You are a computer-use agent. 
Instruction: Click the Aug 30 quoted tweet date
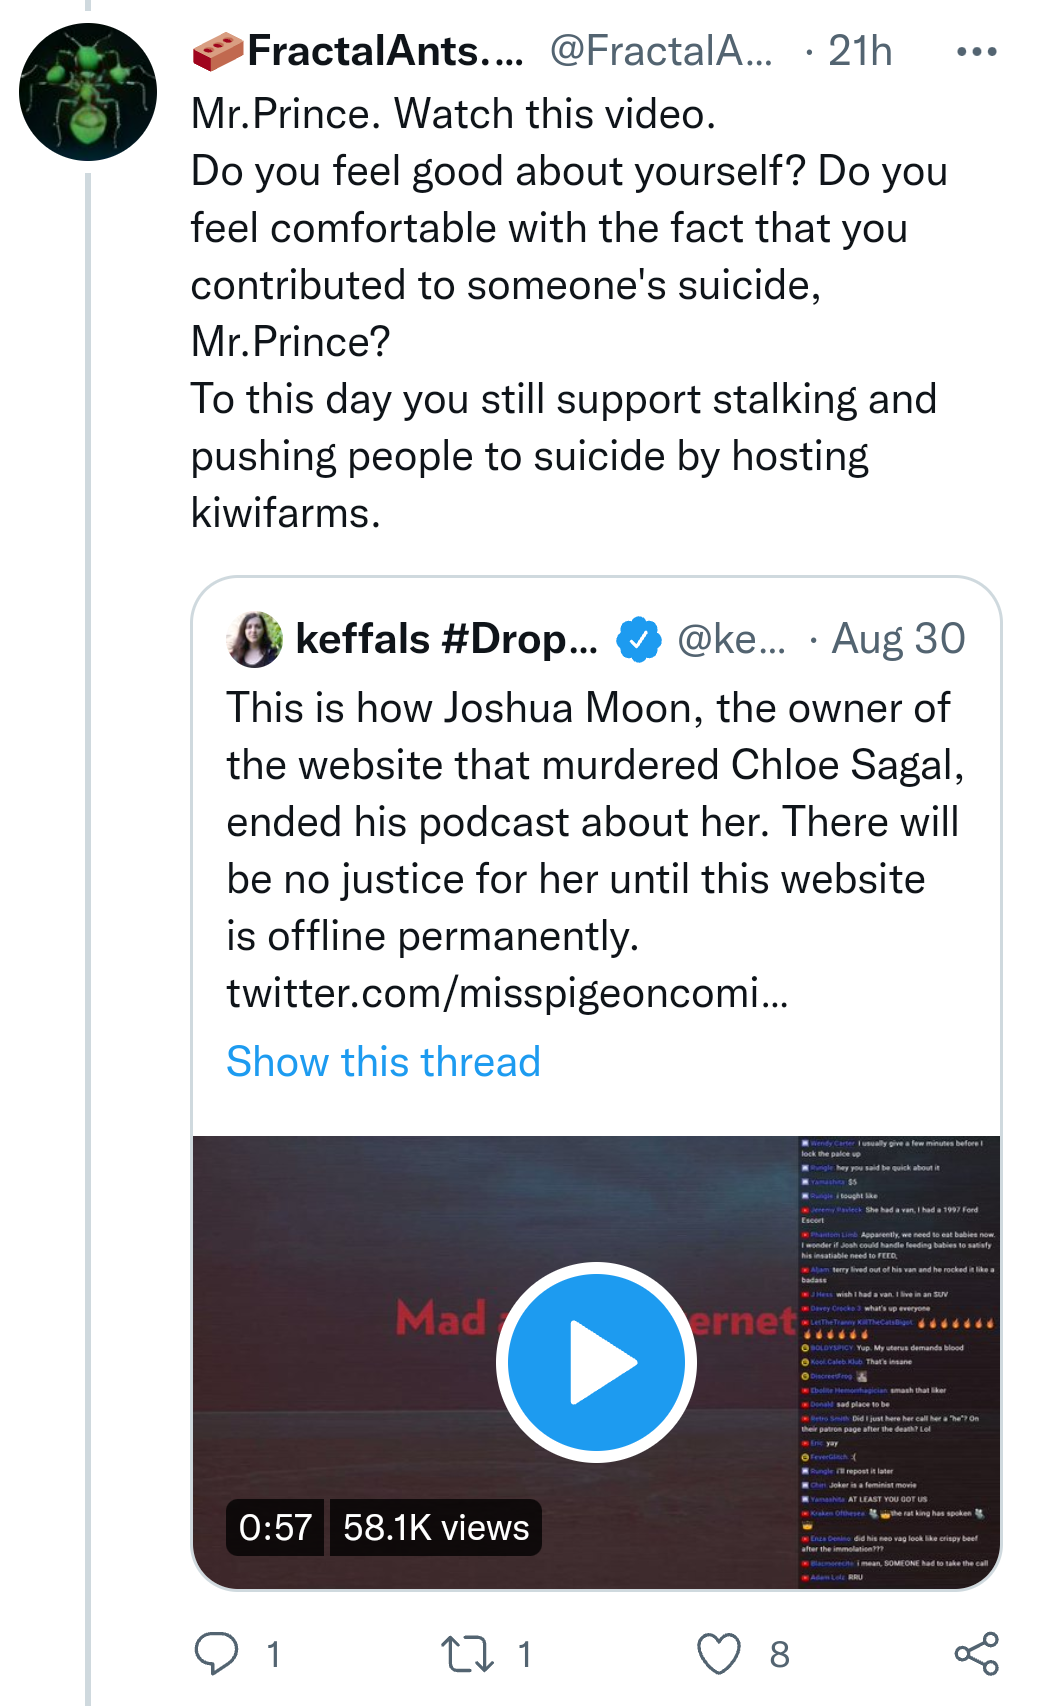[x=898, y=639]
